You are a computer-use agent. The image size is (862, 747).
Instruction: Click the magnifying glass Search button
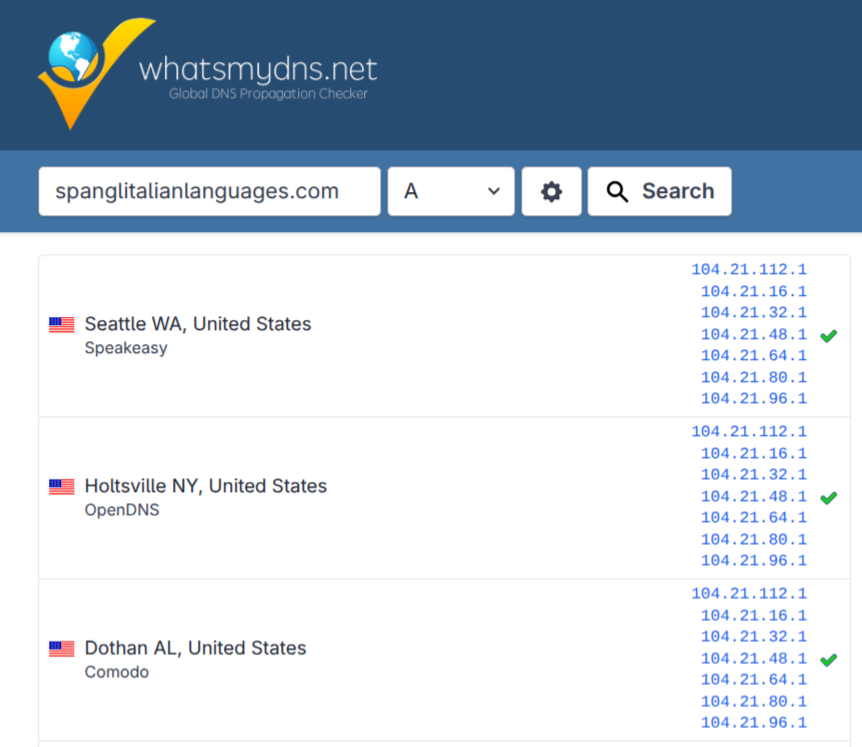(x=660, y=191)
